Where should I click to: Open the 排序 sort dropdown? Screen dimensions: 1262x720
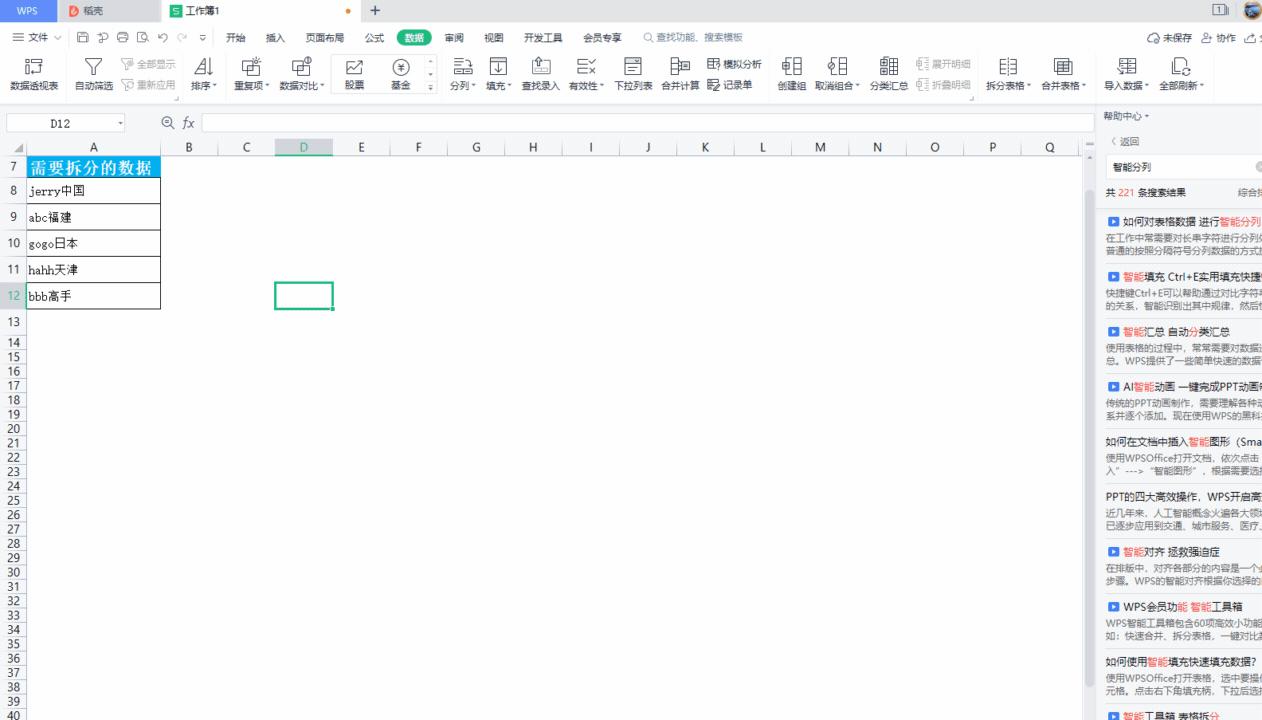point(204,75)
